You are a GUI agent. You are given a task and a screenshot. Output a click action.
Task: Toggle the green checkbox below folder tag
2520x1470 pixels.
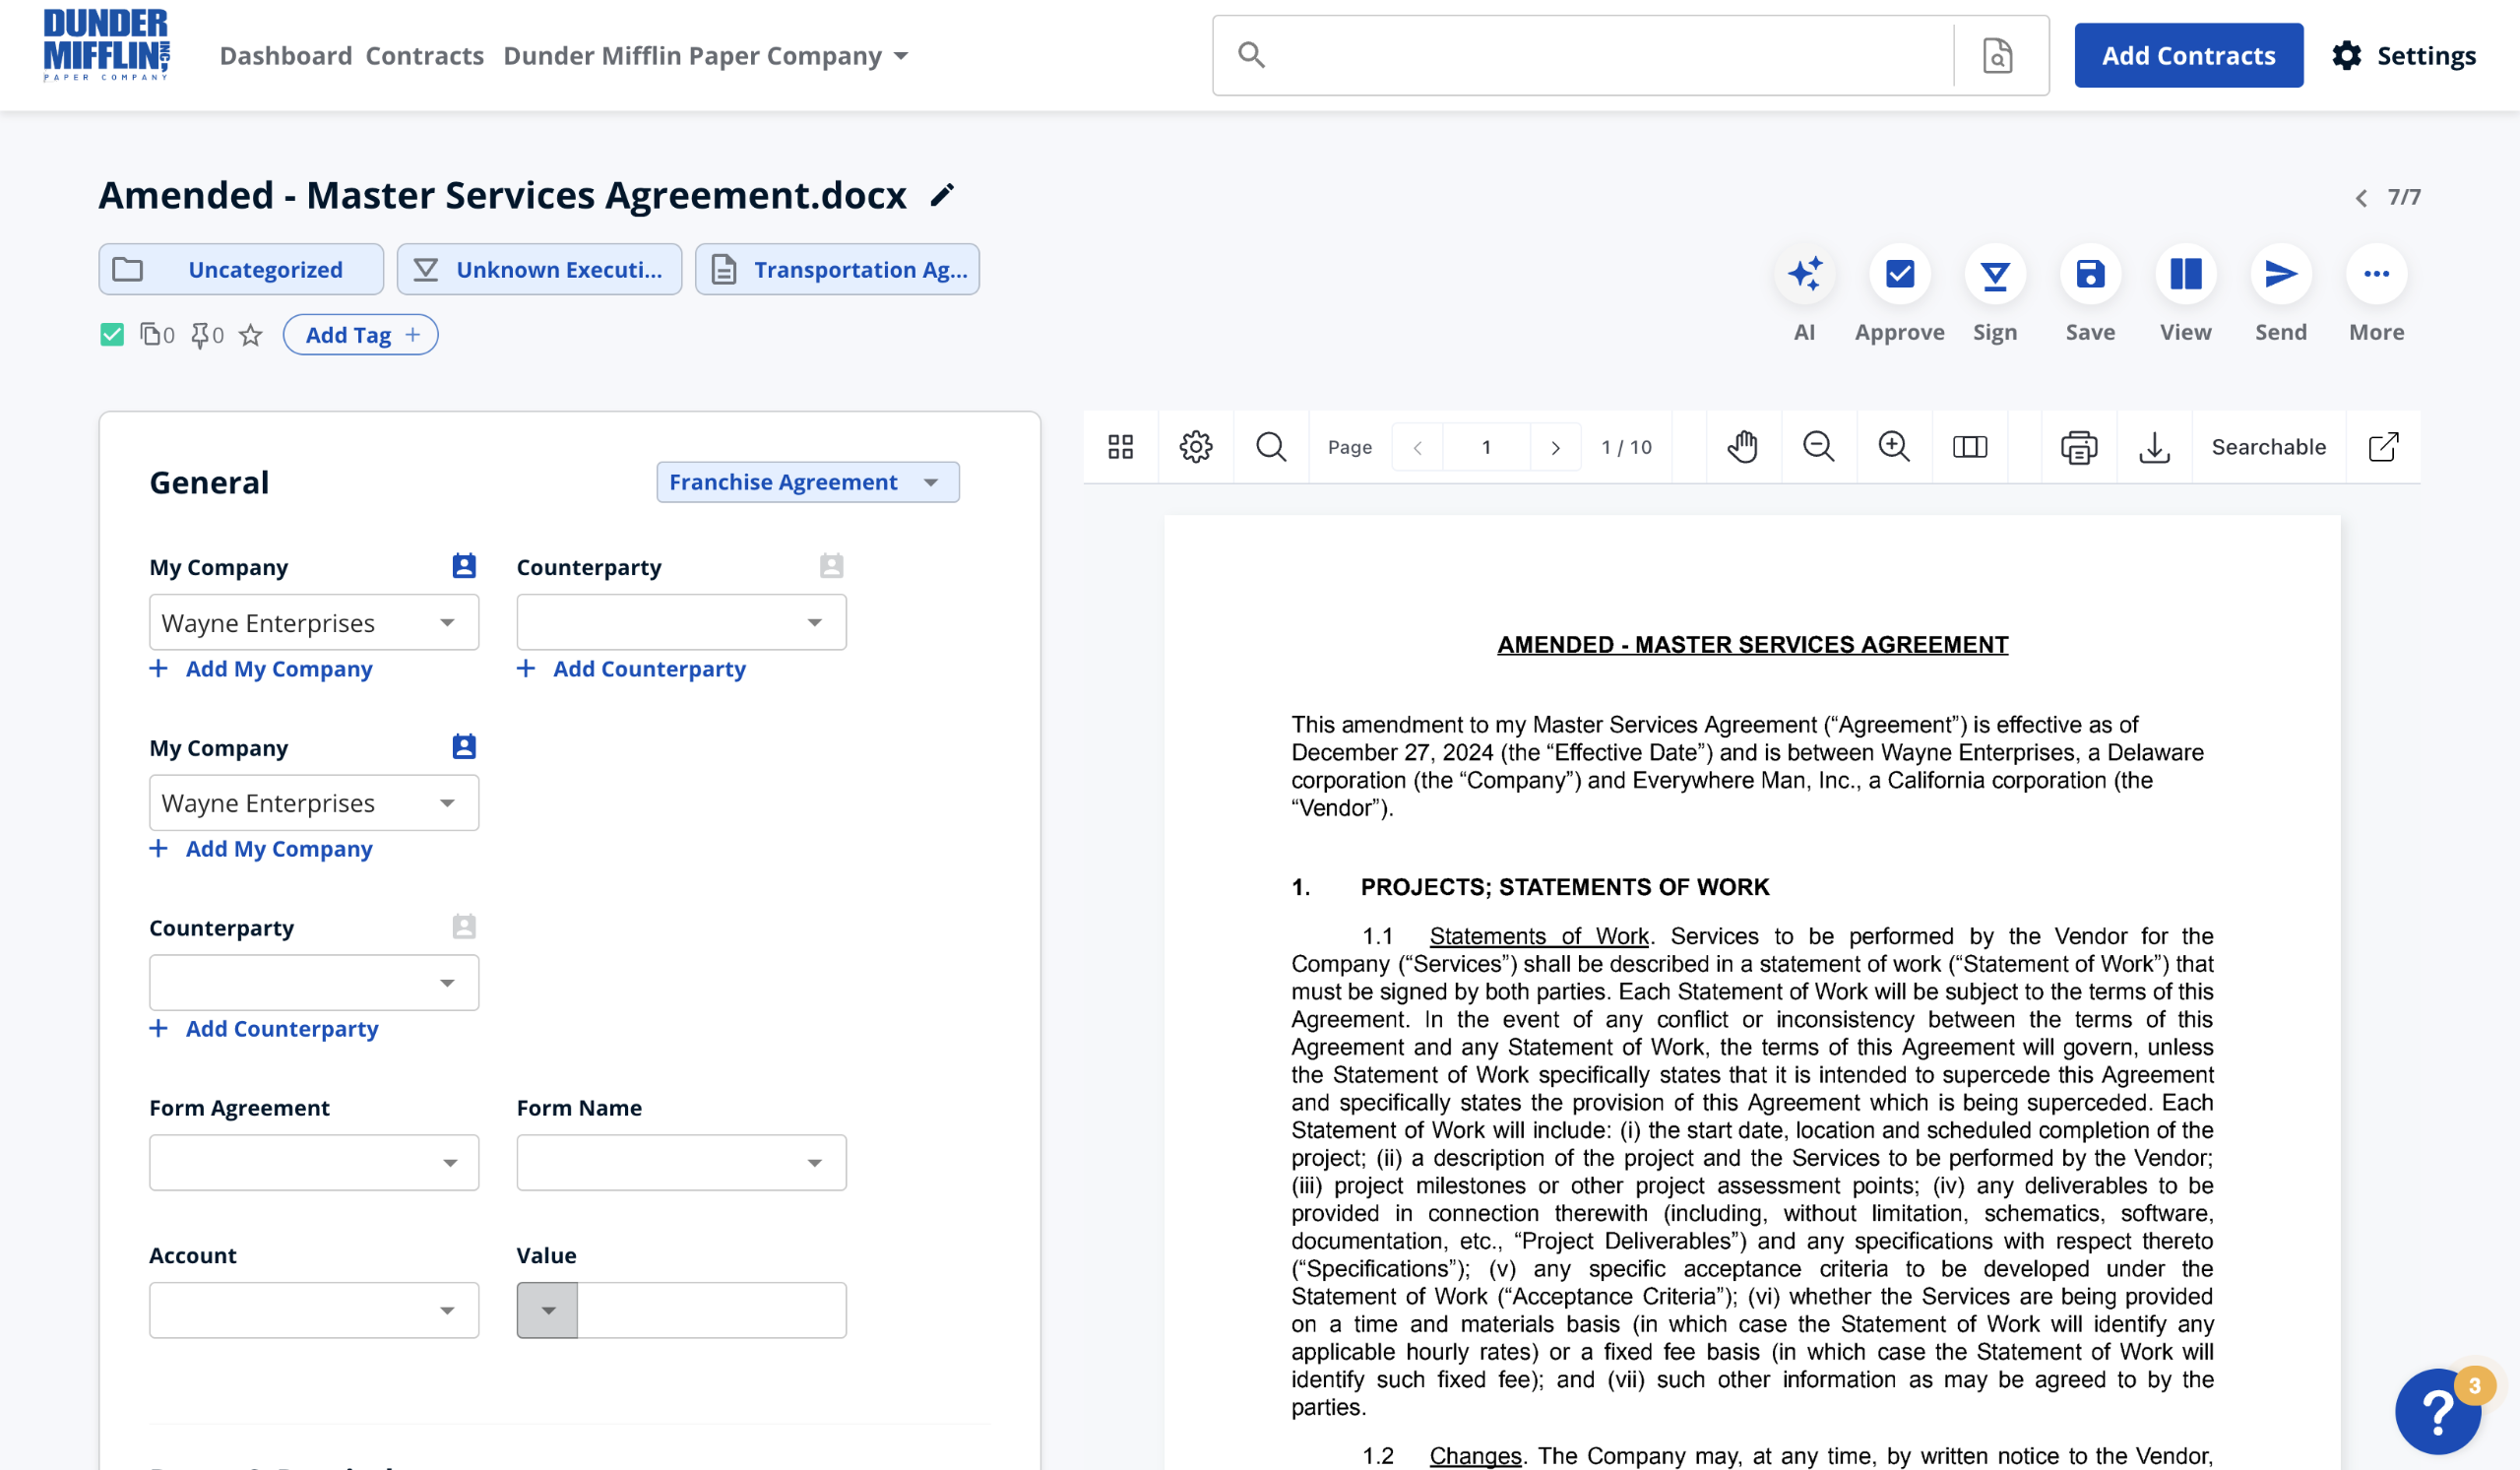[x=112, y=335]
